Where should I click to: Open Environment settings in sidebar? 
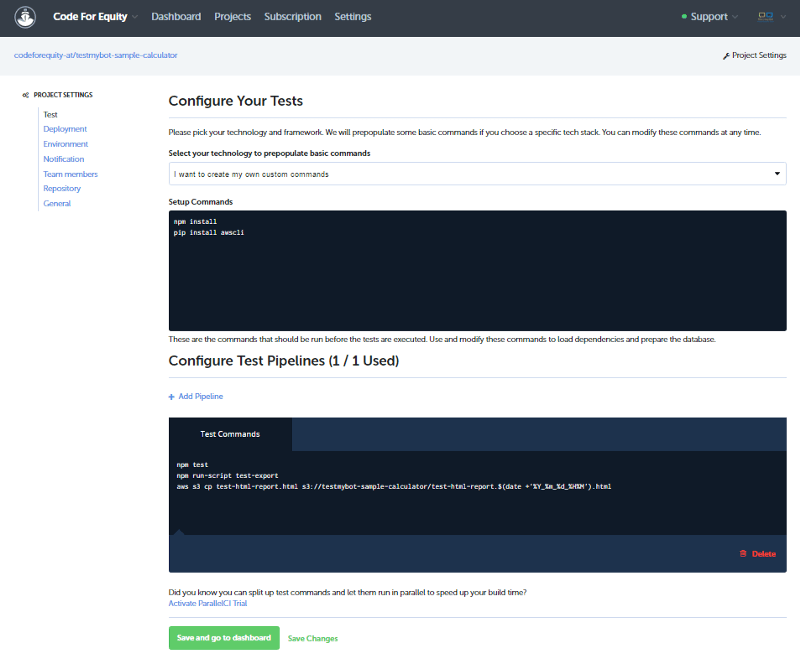66,144
